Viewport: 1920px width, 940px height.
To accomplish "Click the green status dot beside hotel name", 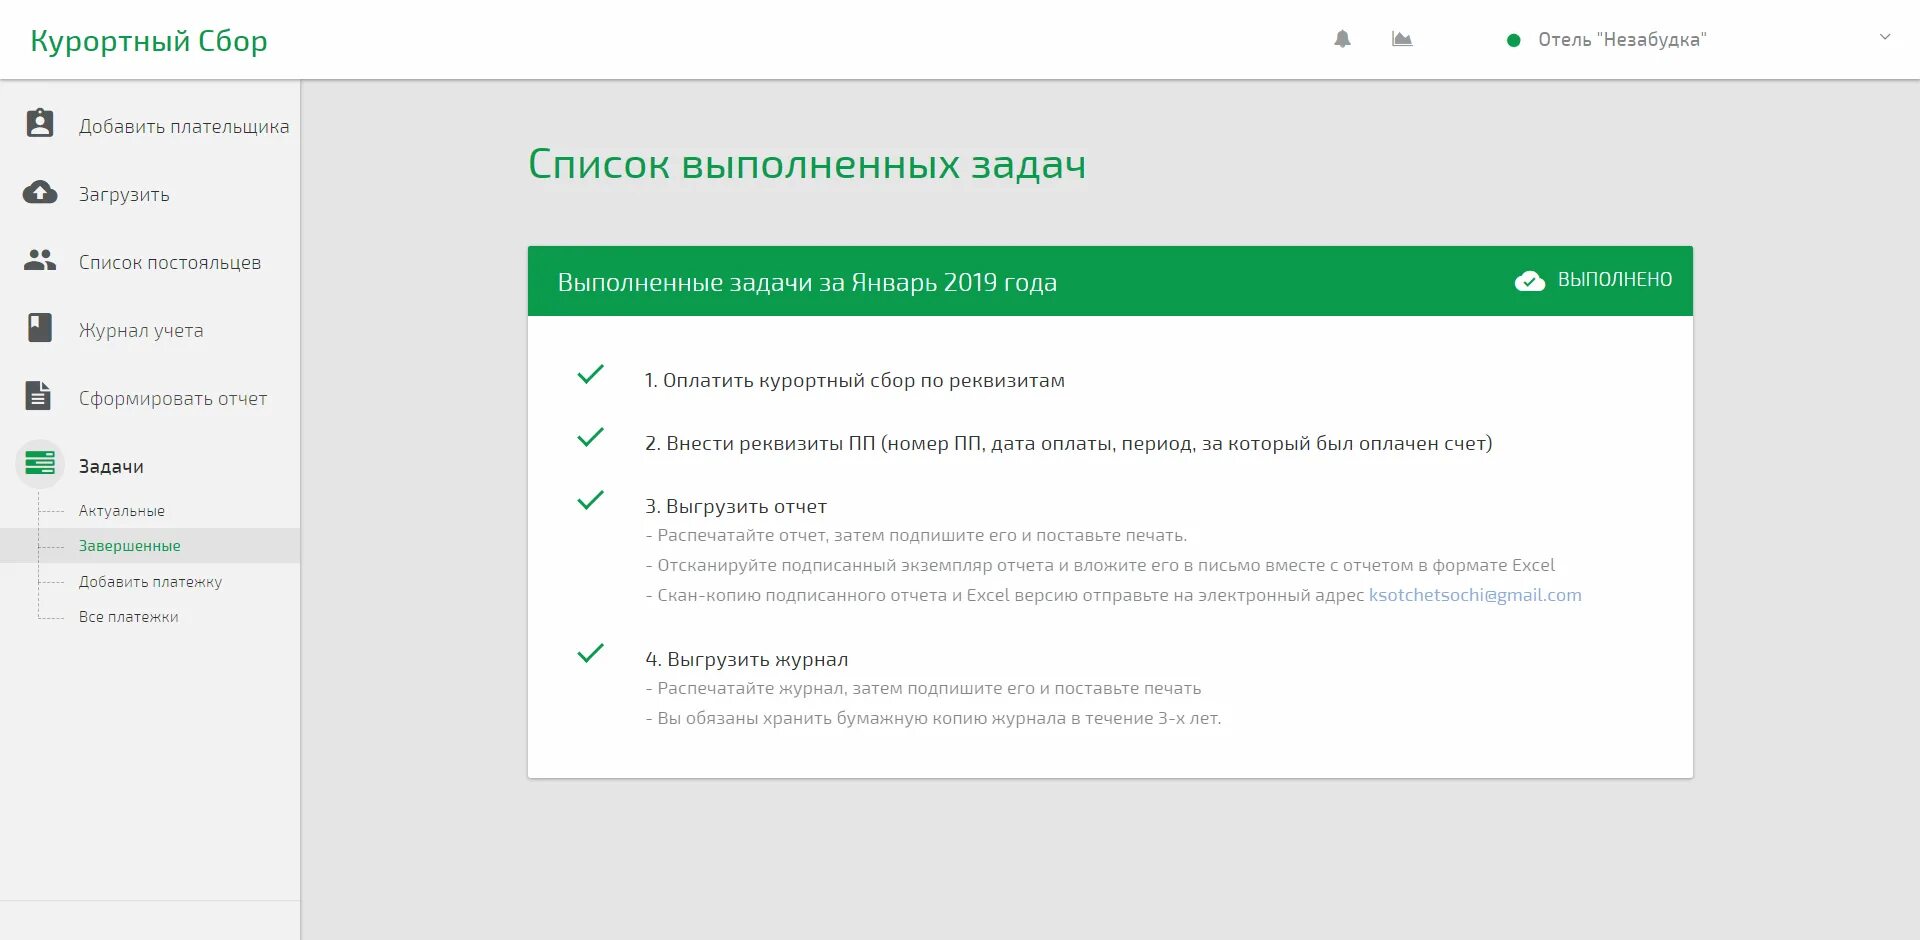I will pos(1514,40).
